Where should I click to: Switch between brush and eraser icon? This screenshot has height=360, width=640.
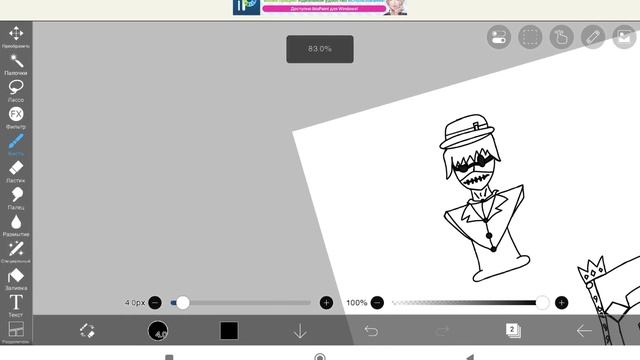[87, 330]
